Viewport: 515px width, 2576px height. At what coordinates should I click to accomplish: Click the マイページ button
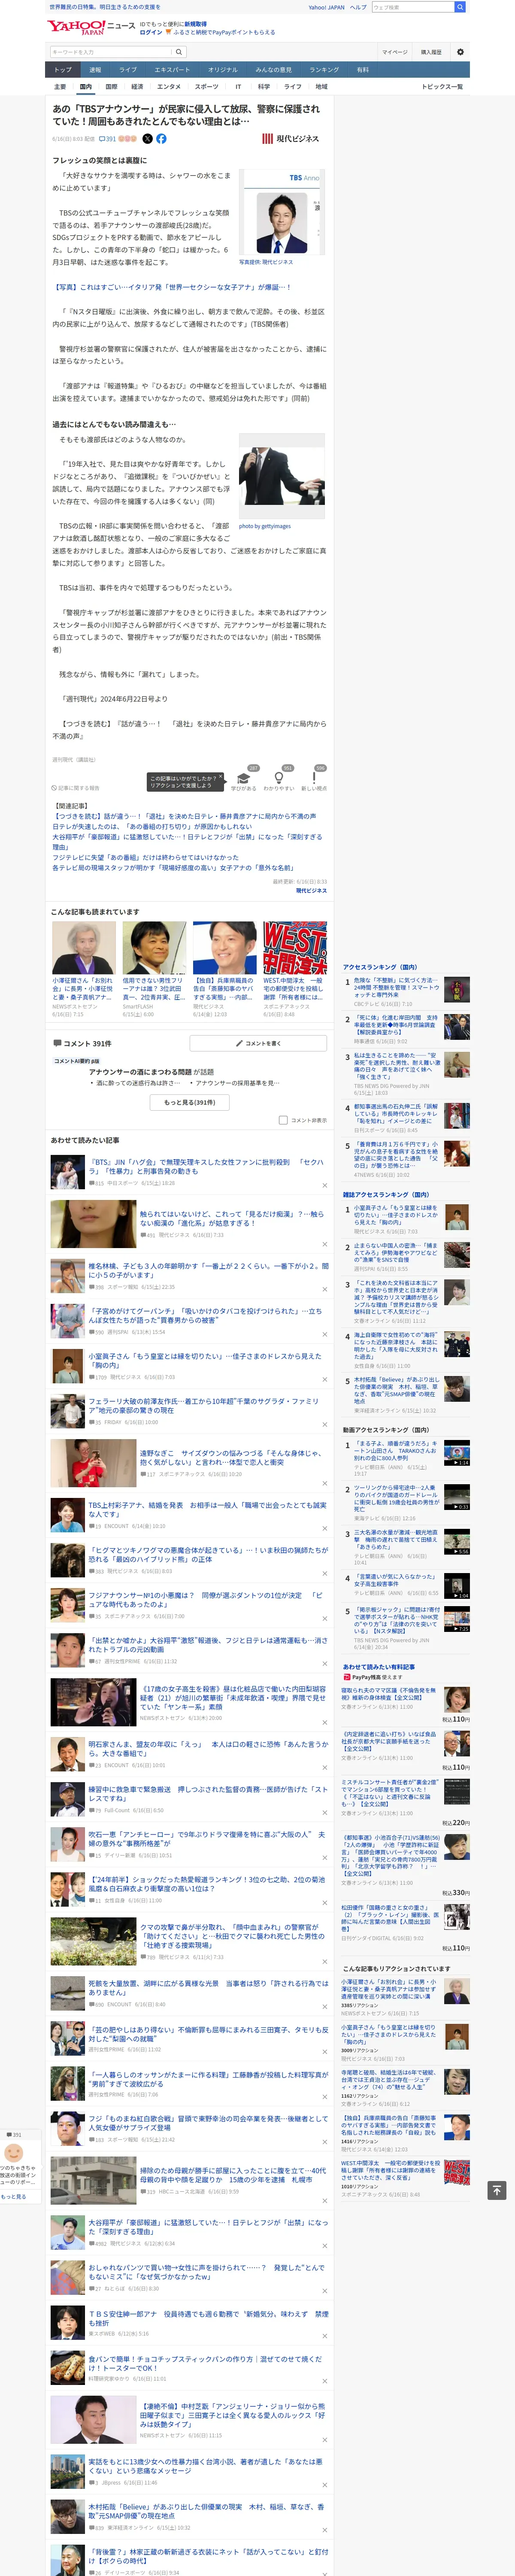pyautogui.click(x=394, y=52)
